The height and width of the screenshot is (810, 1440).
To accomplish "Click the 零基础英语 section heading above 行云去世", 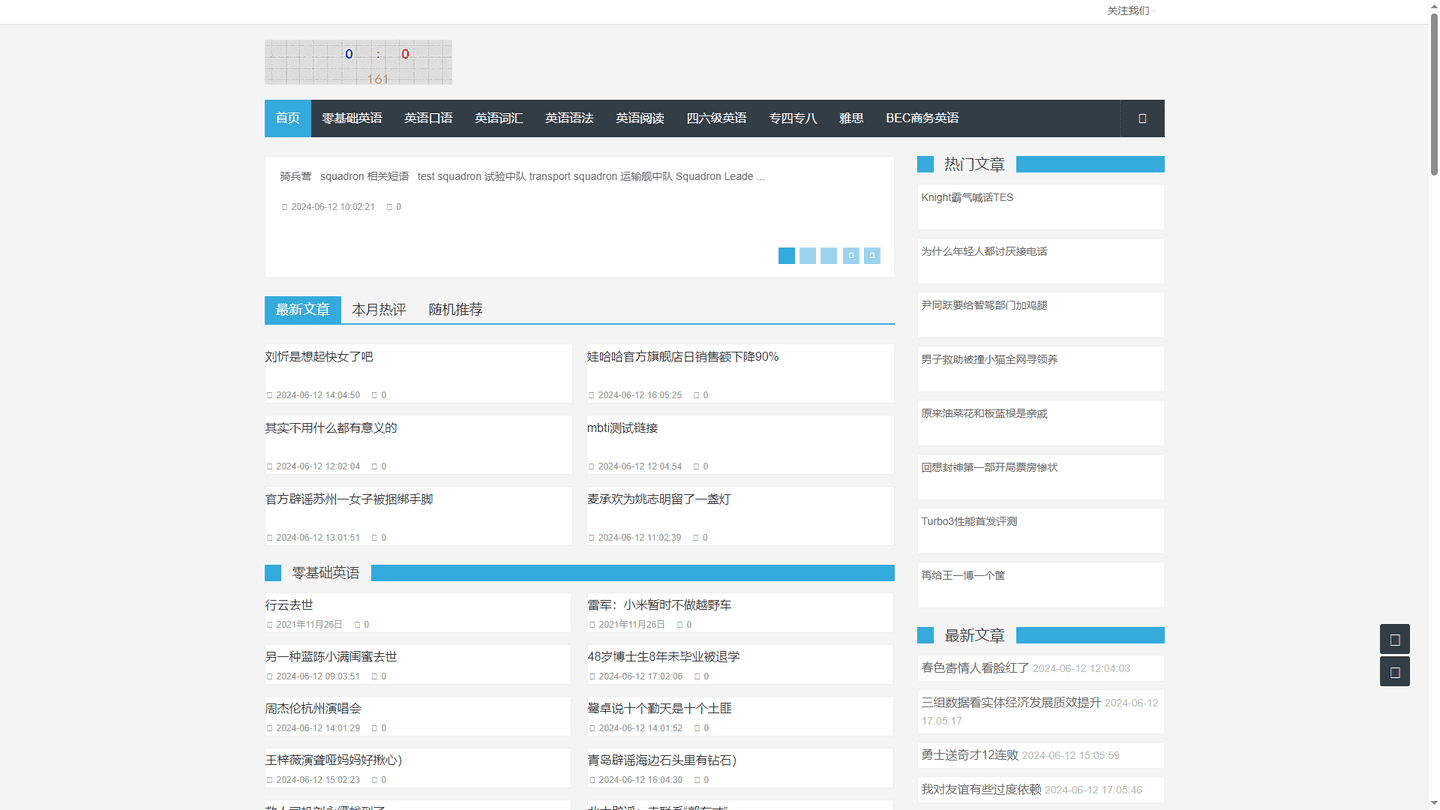I will click(x=326, y=573).
